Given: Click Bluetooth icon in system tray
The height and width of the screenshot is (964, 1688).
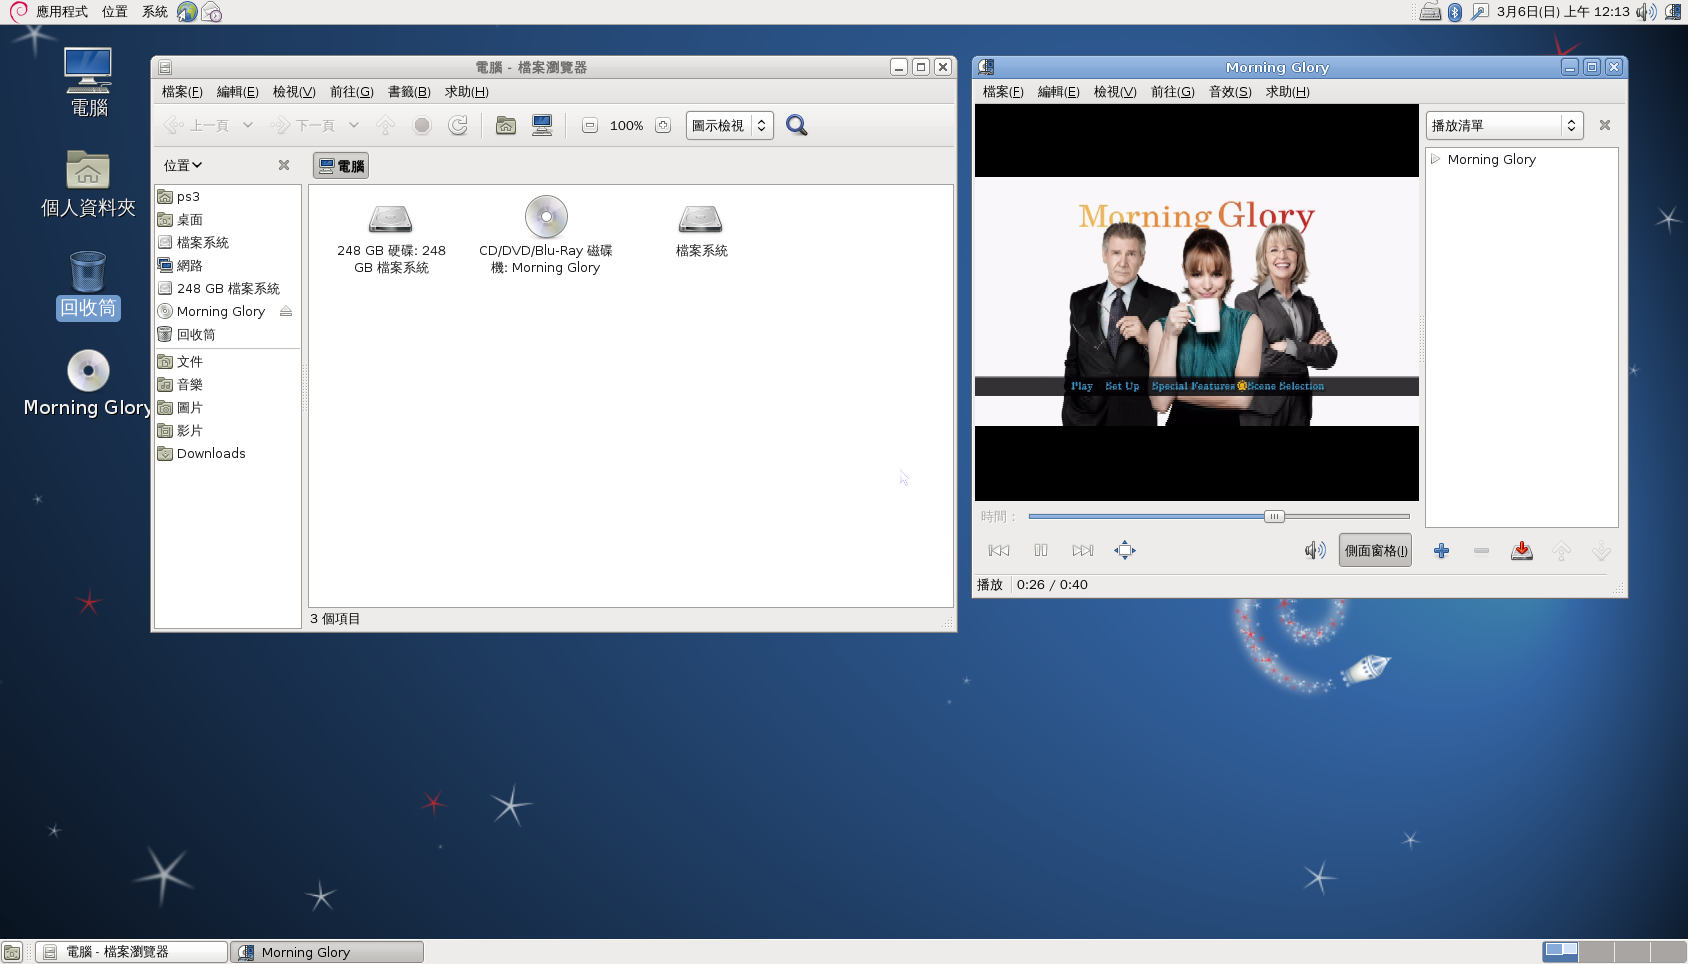Looking at the screenshot, I should 1455,12.
